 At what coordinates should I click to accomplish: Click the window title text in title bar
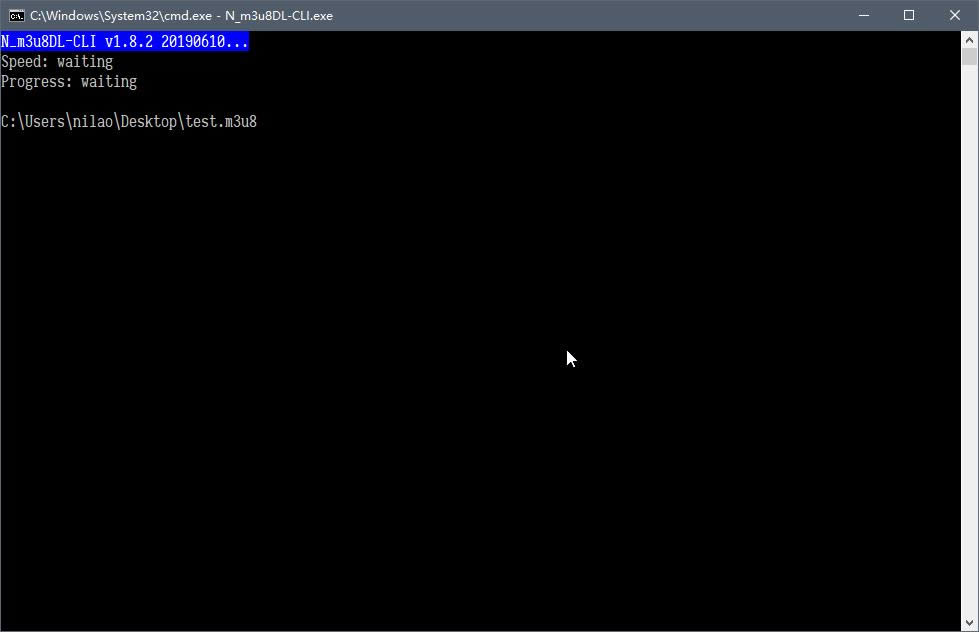pyautogui.click(x=182, y=16)
